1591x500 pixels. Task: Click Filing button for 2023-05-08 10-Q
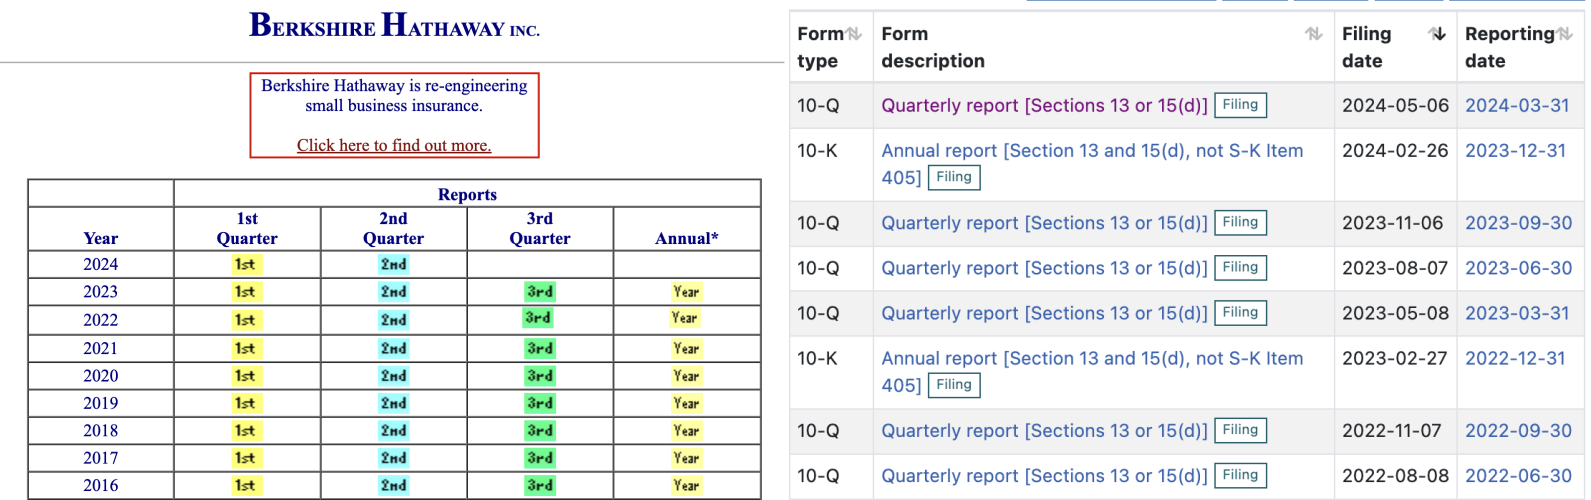coord(1240,313)
